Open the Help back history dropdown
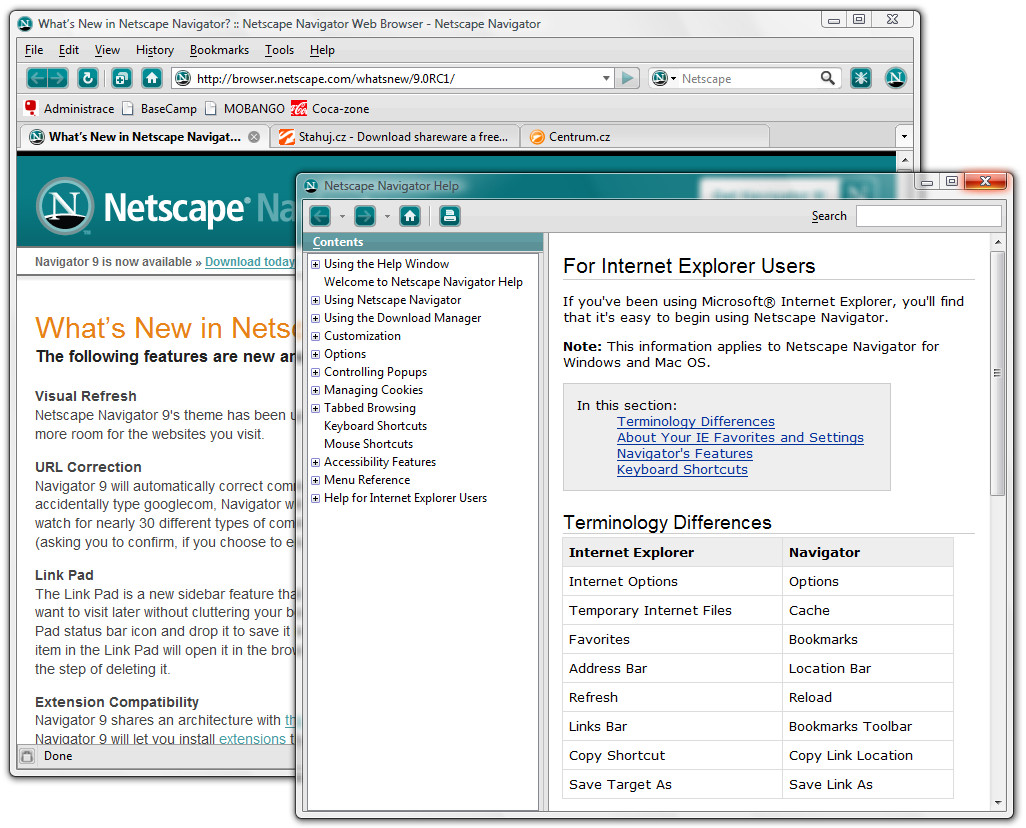This screenshot has width=1026, height=828. (x=342, y=216)
